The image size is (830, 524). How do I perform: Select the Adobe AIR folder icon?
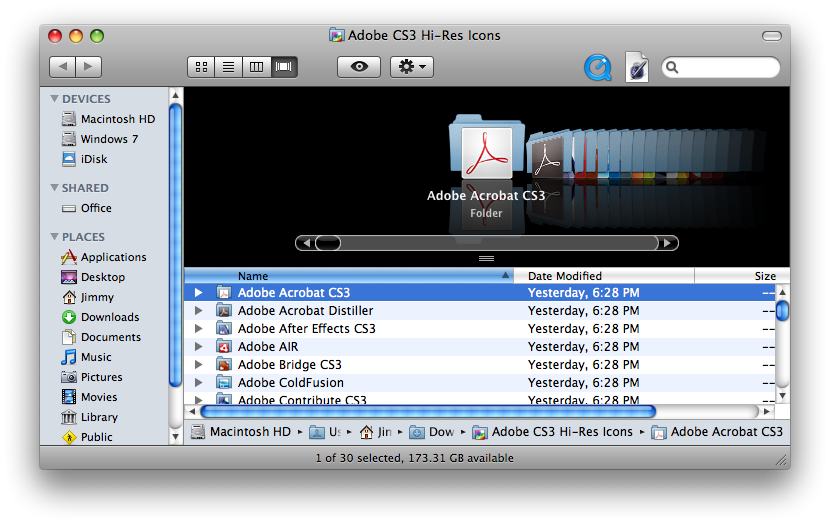(224, 347)
